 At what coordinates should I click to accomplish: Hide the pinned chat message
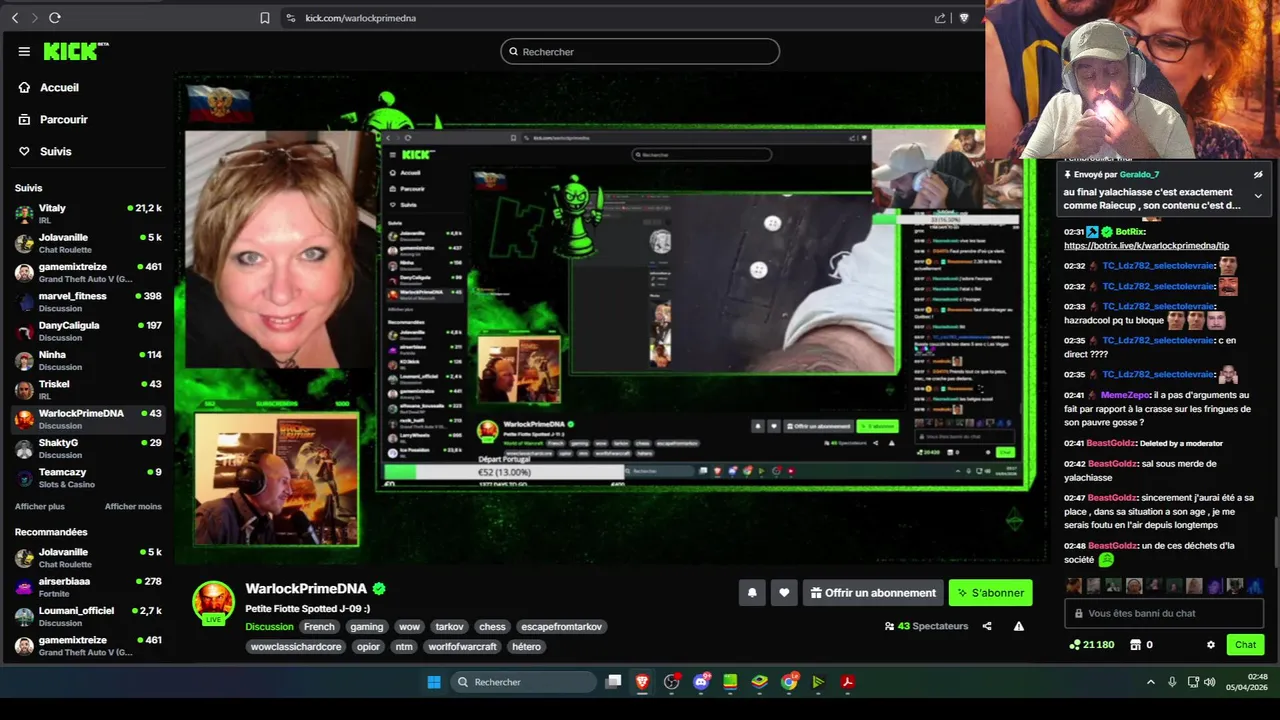(x=1258, y=175)
